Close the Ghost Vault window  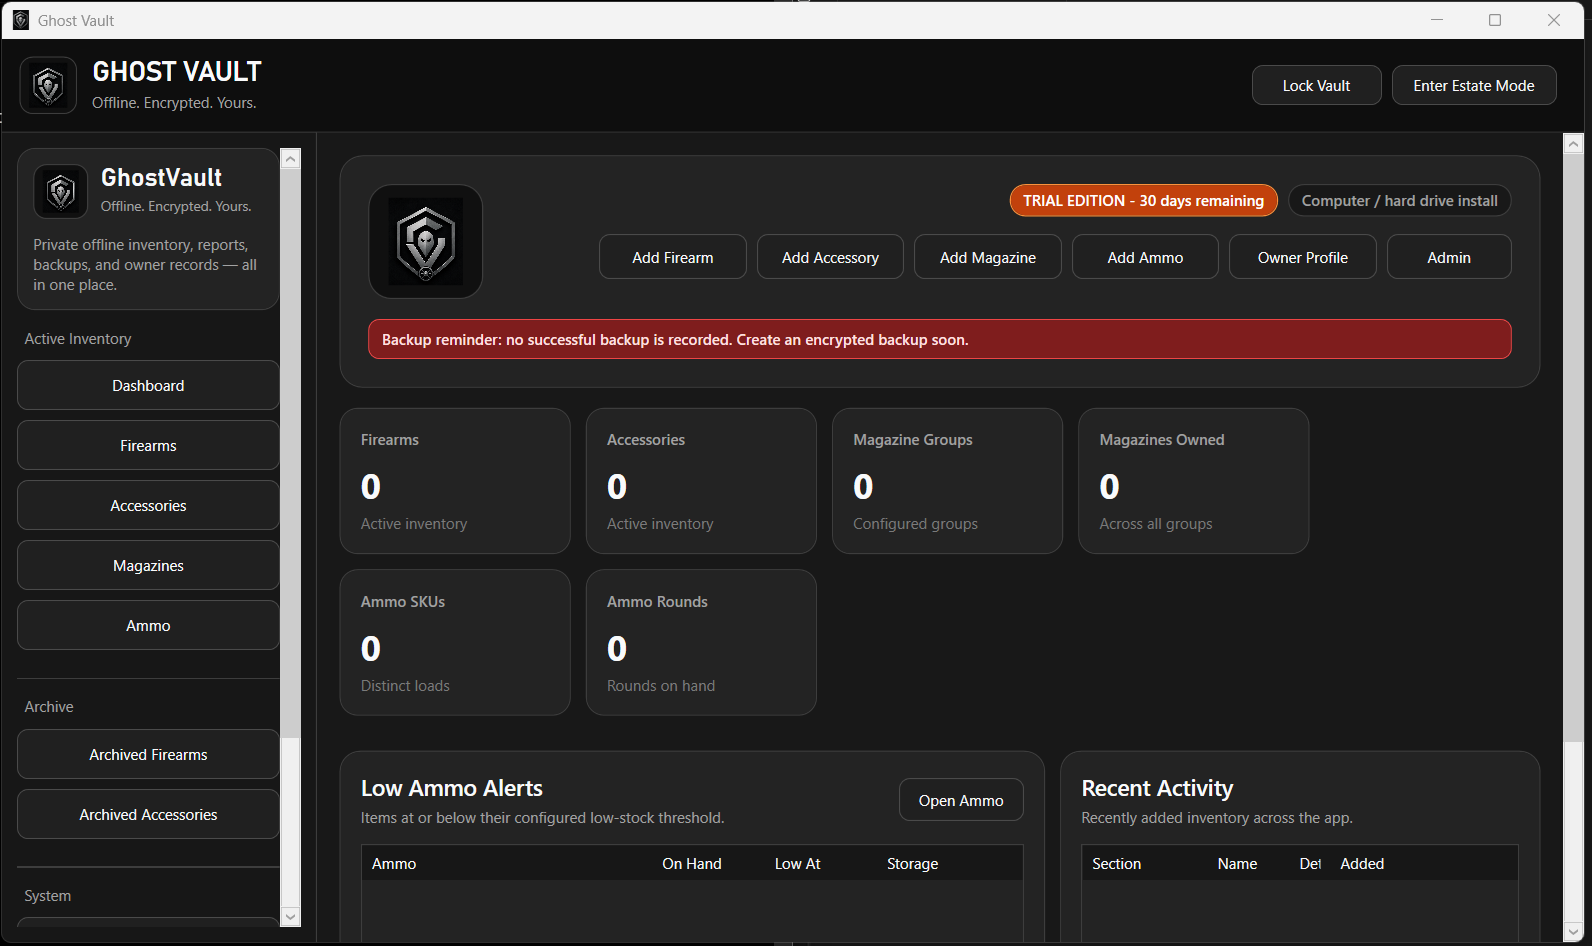1554,20
